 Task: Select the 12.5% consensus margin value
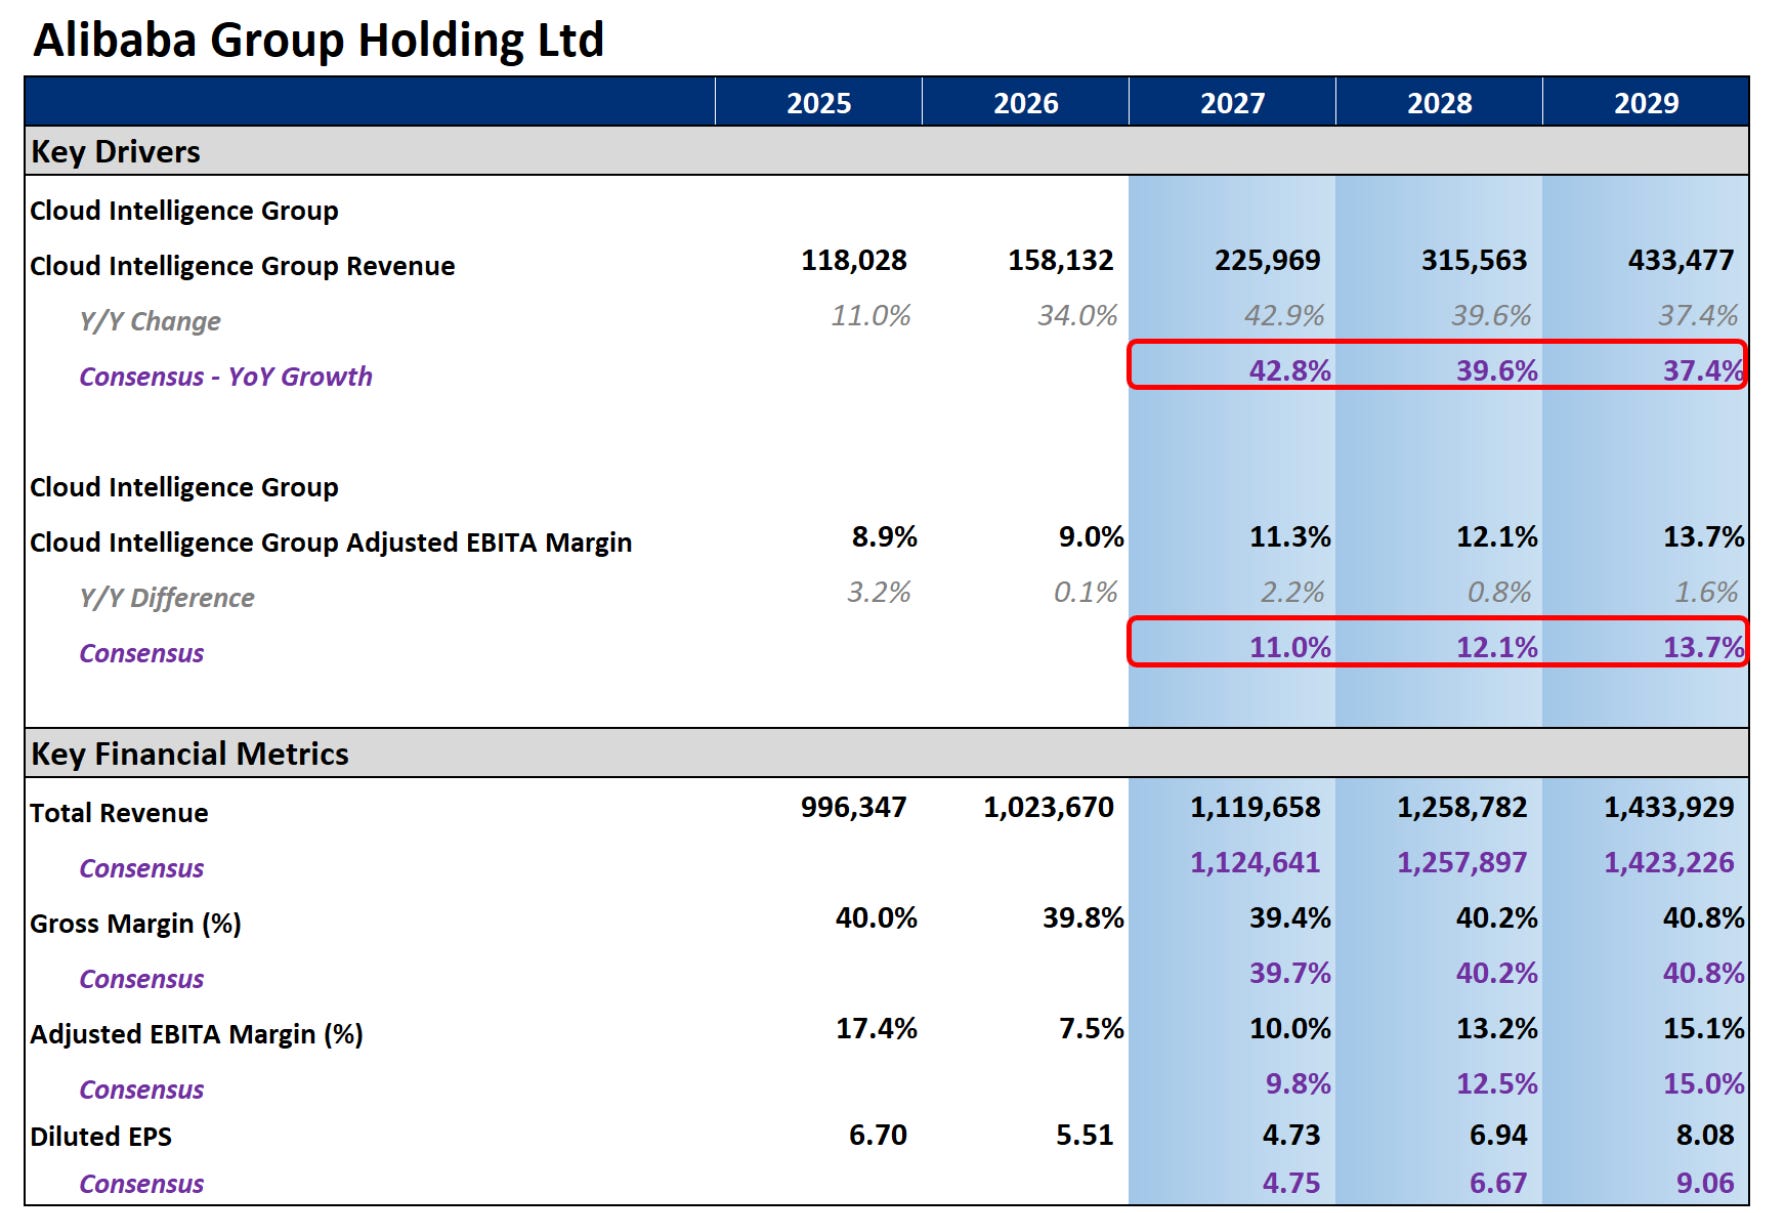point(1497,1084)
